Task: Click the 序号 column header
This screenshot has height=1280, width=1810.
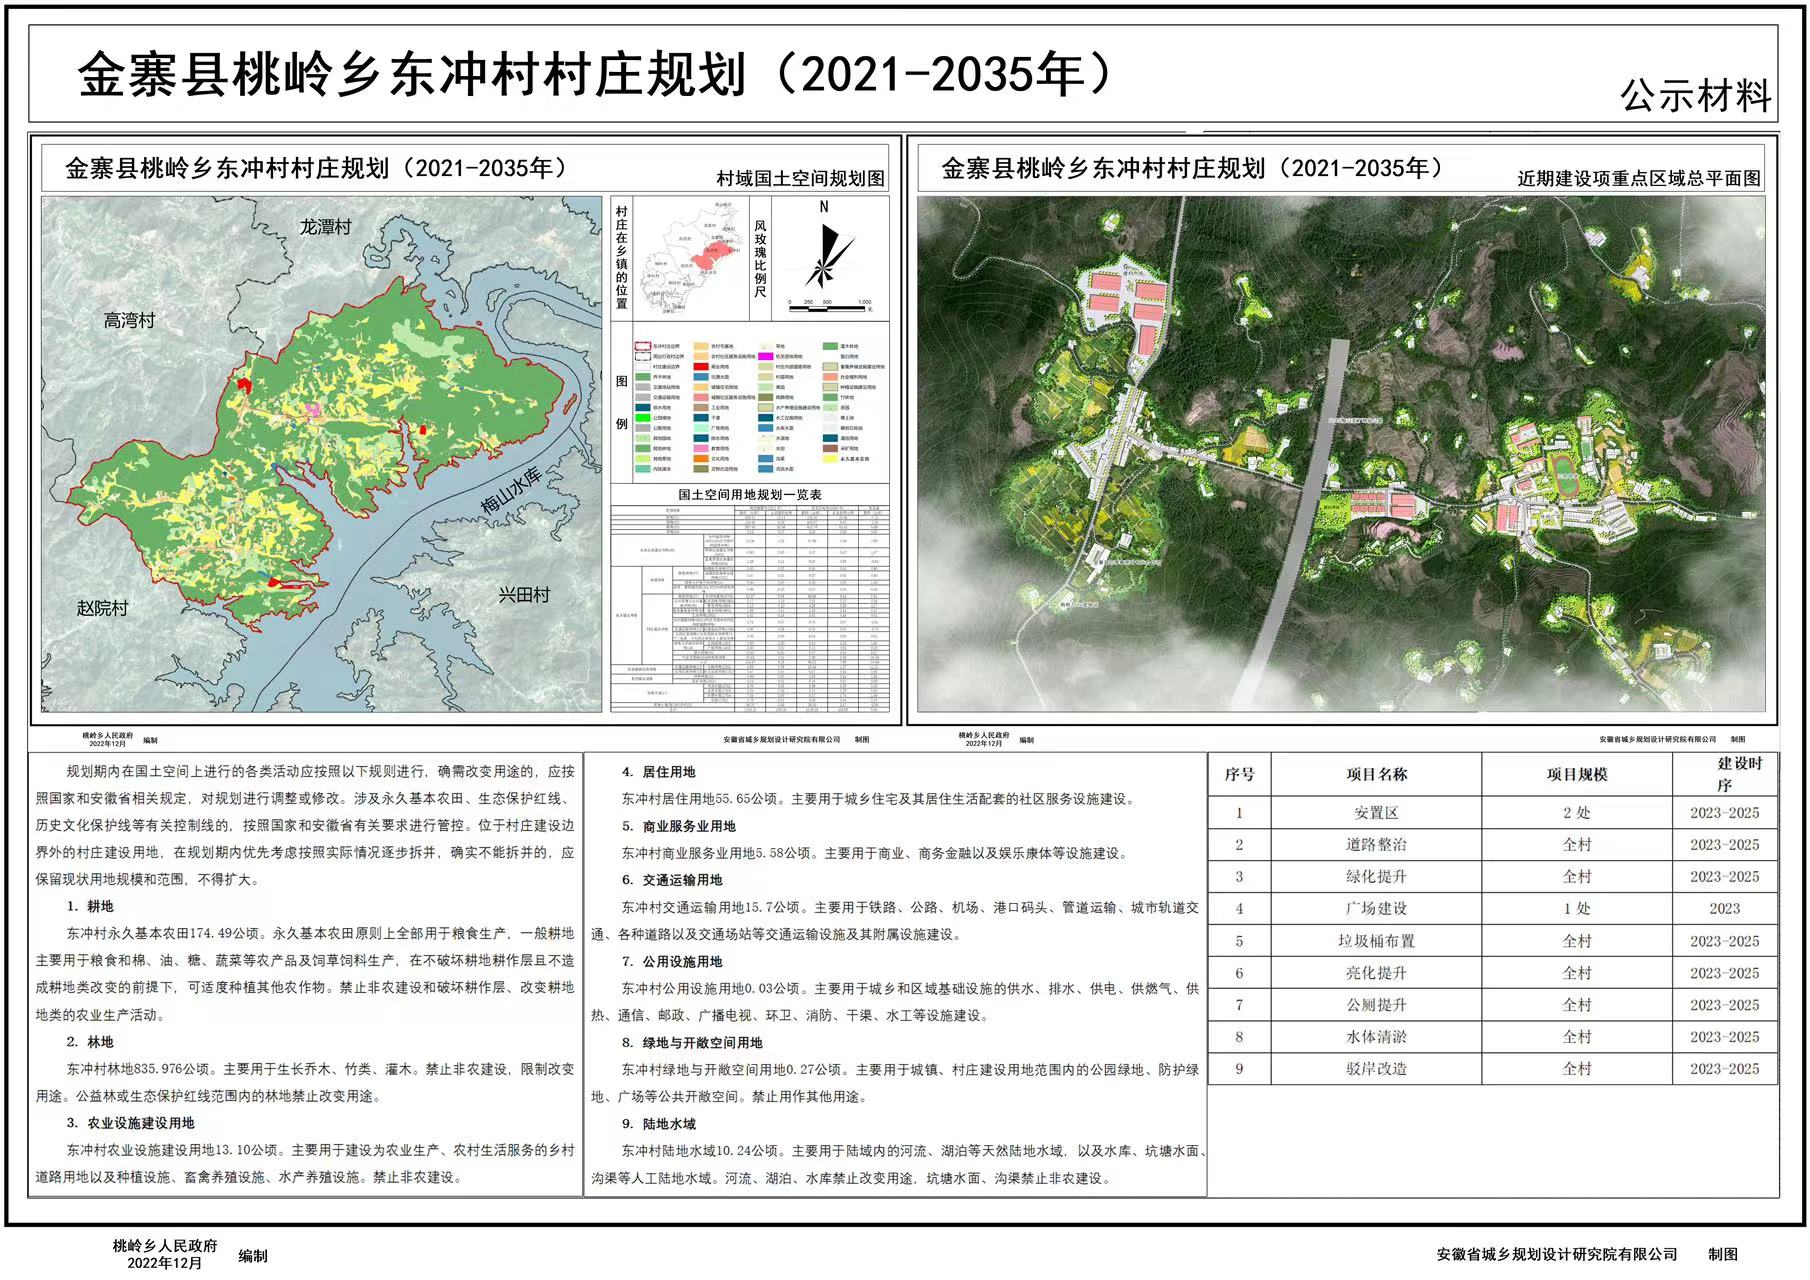Action: click(x=1239, y=774)
